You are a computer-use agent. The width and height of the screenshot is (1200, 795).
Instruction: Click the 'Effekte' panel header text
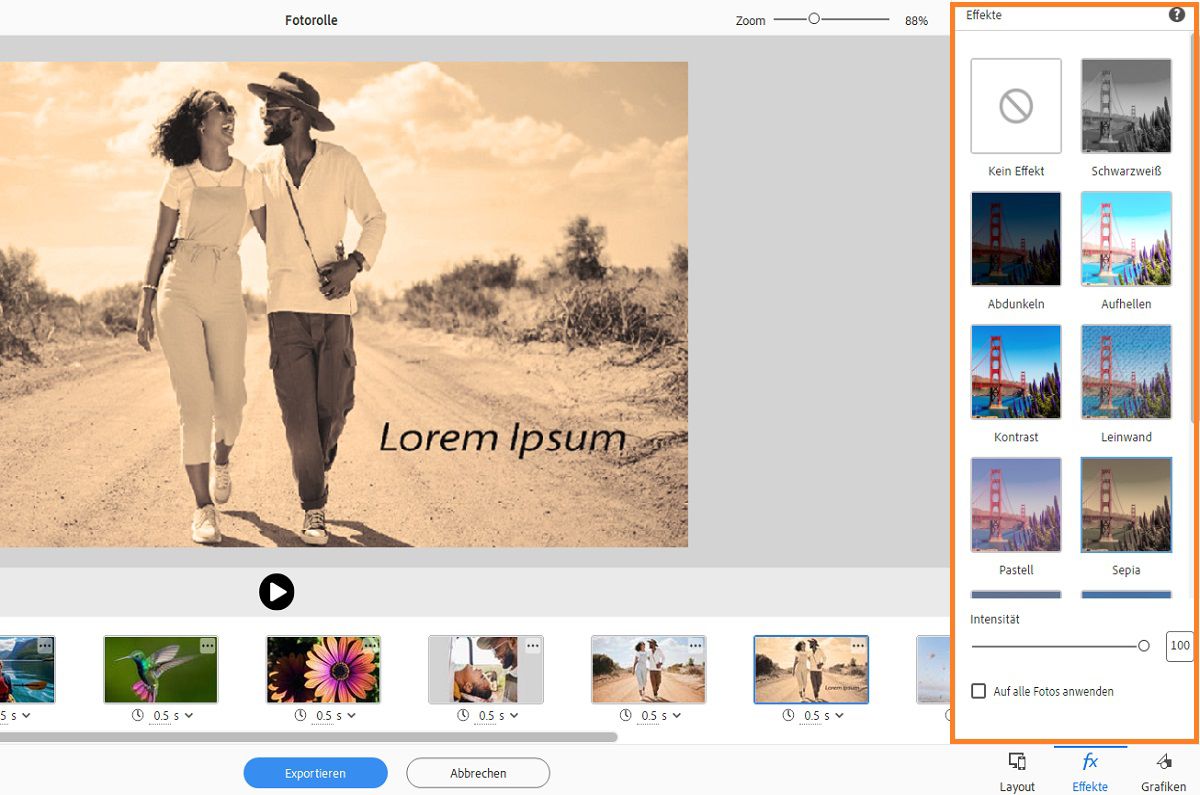(x=984, y=15)
